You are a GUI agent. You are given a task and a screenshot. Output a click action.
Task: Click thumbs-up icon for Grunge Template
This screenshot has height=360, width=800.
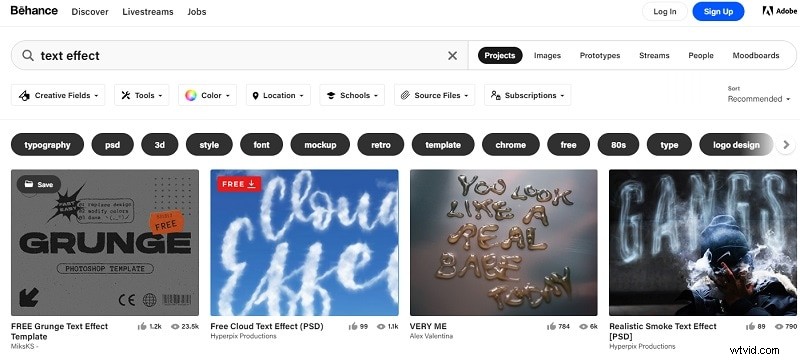(x=142, y=326)
